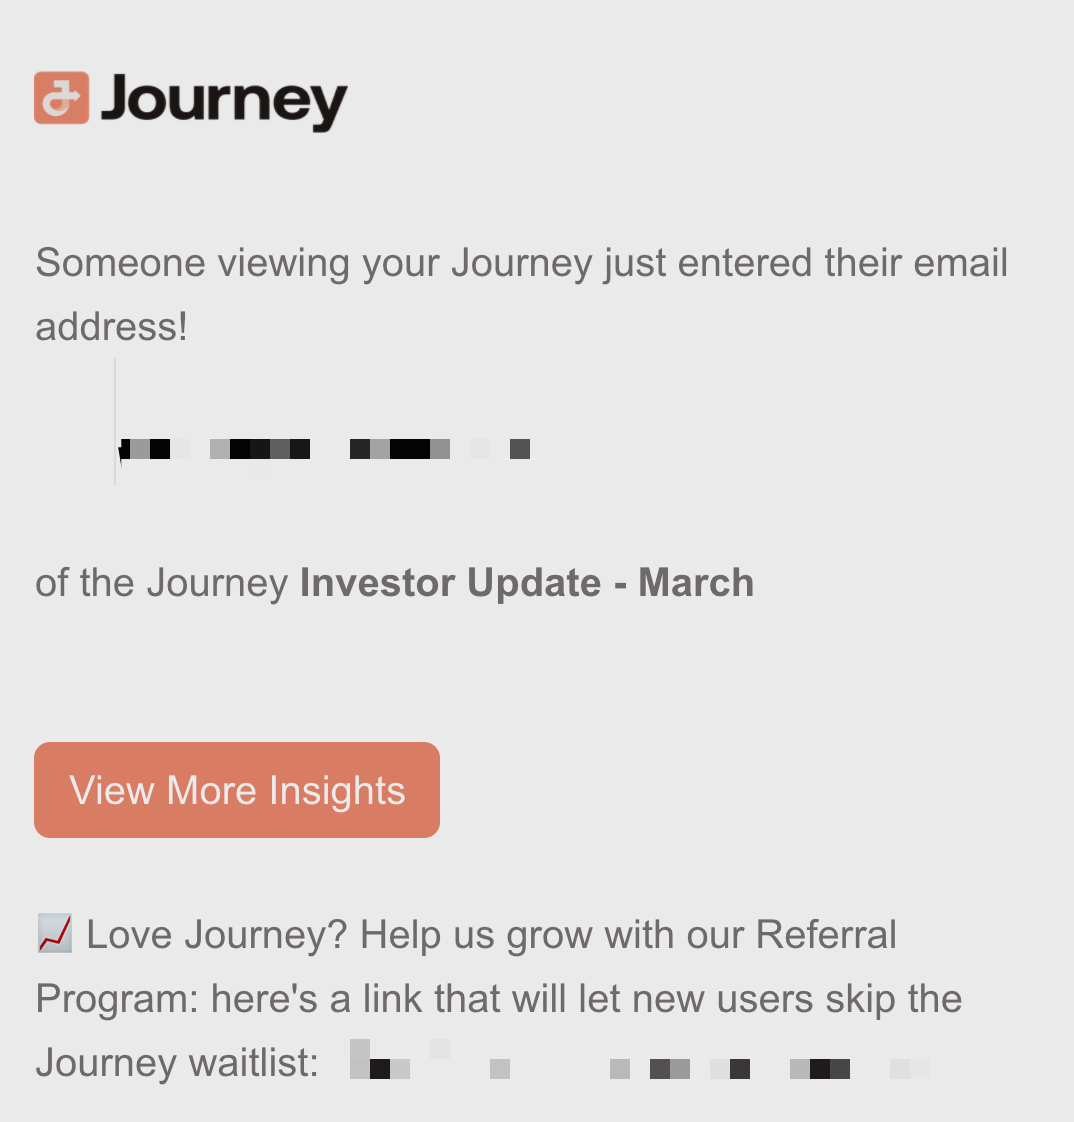Click the vertical quote bar beside the email
Viewport: 1074px width, 1122px height.
click(114, 421)
